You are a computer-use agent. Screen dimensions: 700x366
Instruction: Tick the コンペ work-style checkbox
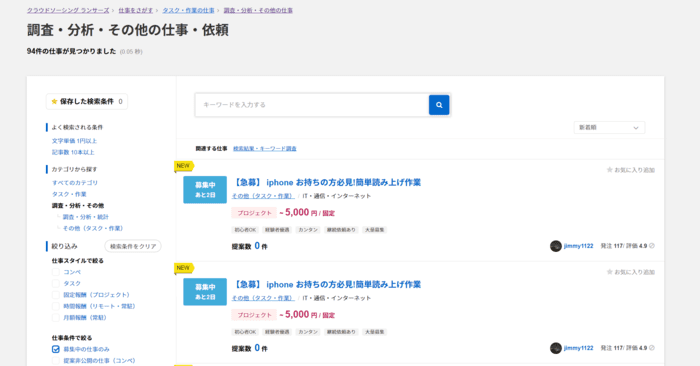coord(56,272)
